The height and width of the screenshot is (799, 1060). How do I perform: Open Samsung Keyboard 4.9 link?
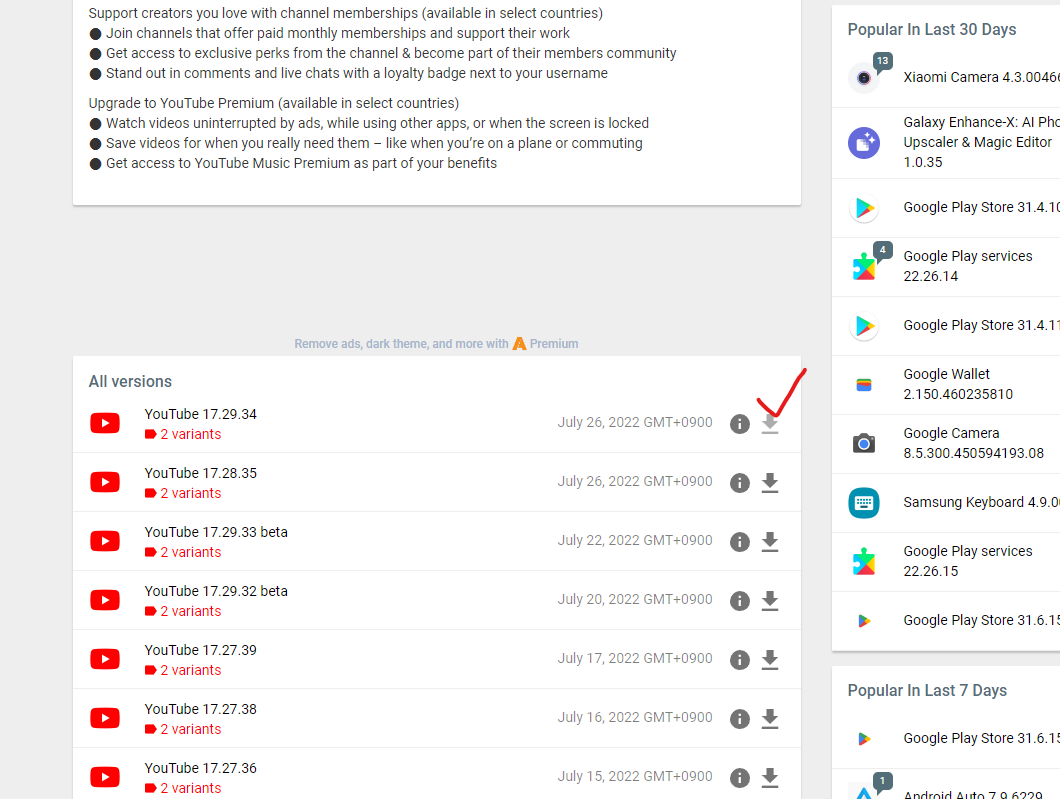[x=982, y=502]
